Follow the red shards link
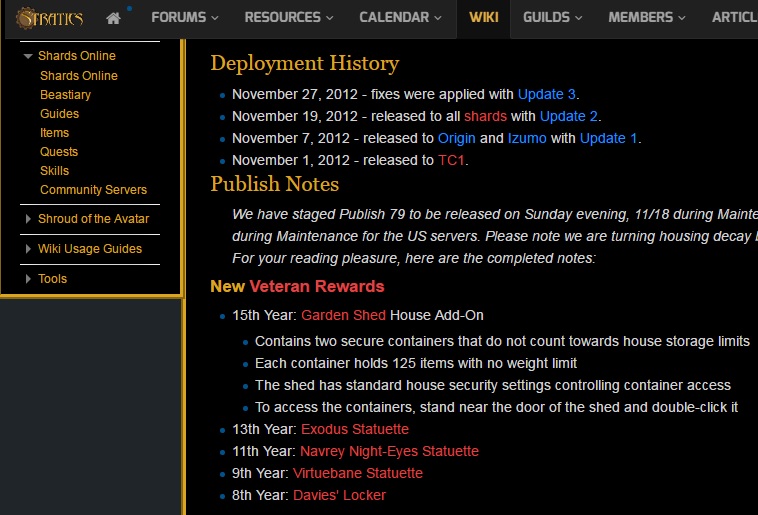 pos(485,117)
